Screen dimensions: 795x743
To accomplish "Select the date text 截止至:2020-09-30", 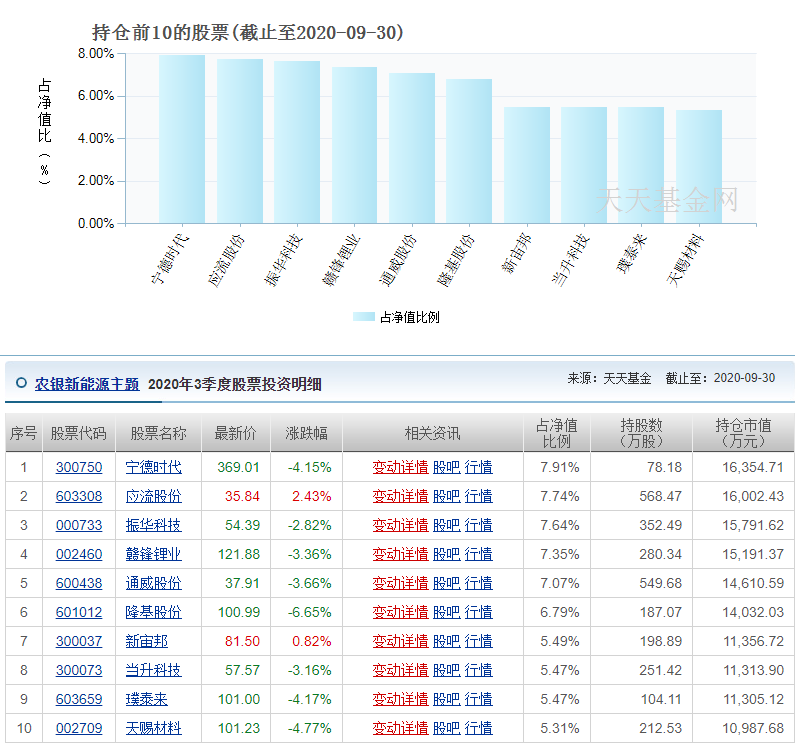I will (x=720, y=378).
